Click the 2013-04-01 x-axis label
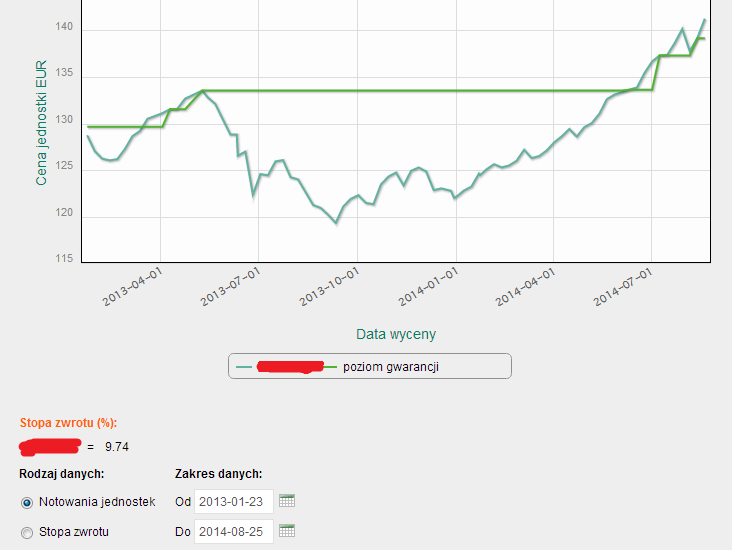 133,286
